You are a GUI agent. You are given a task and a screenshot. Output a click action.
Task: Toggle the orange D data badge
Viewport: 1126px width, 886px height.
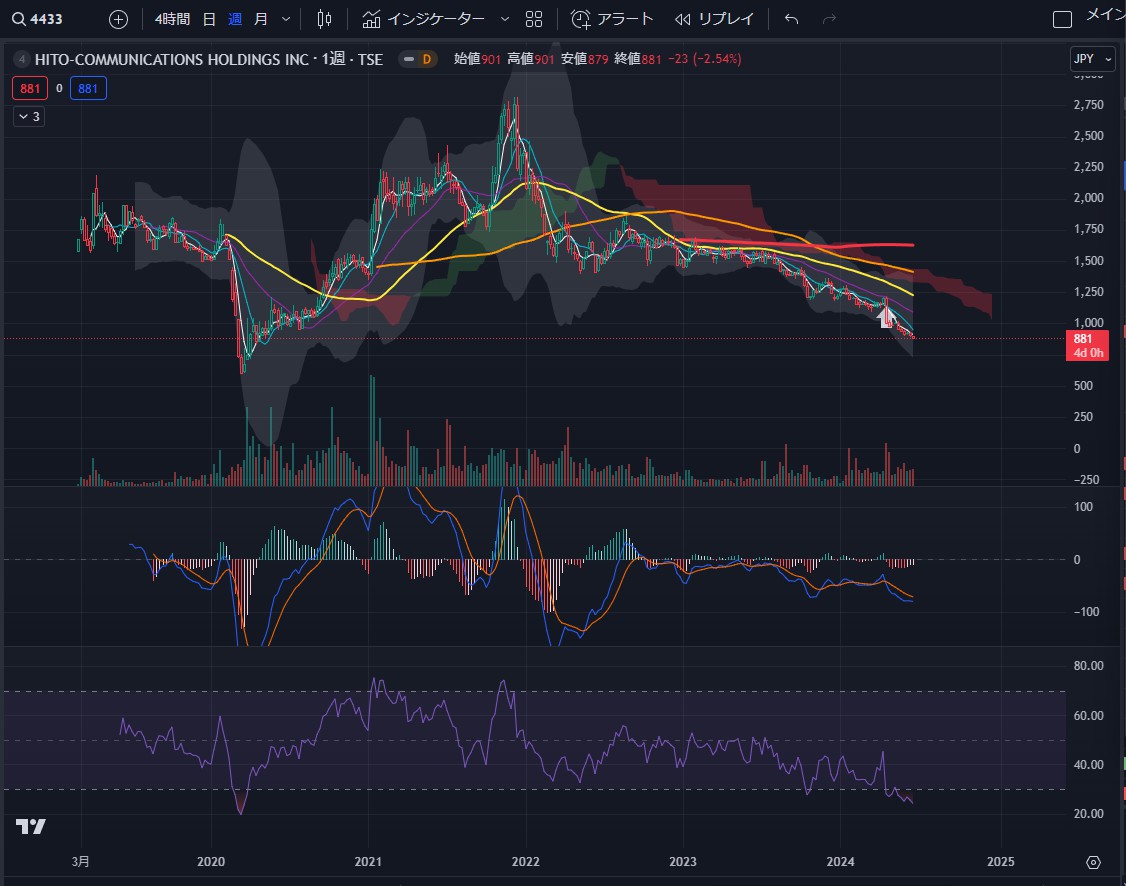(427, 60)
